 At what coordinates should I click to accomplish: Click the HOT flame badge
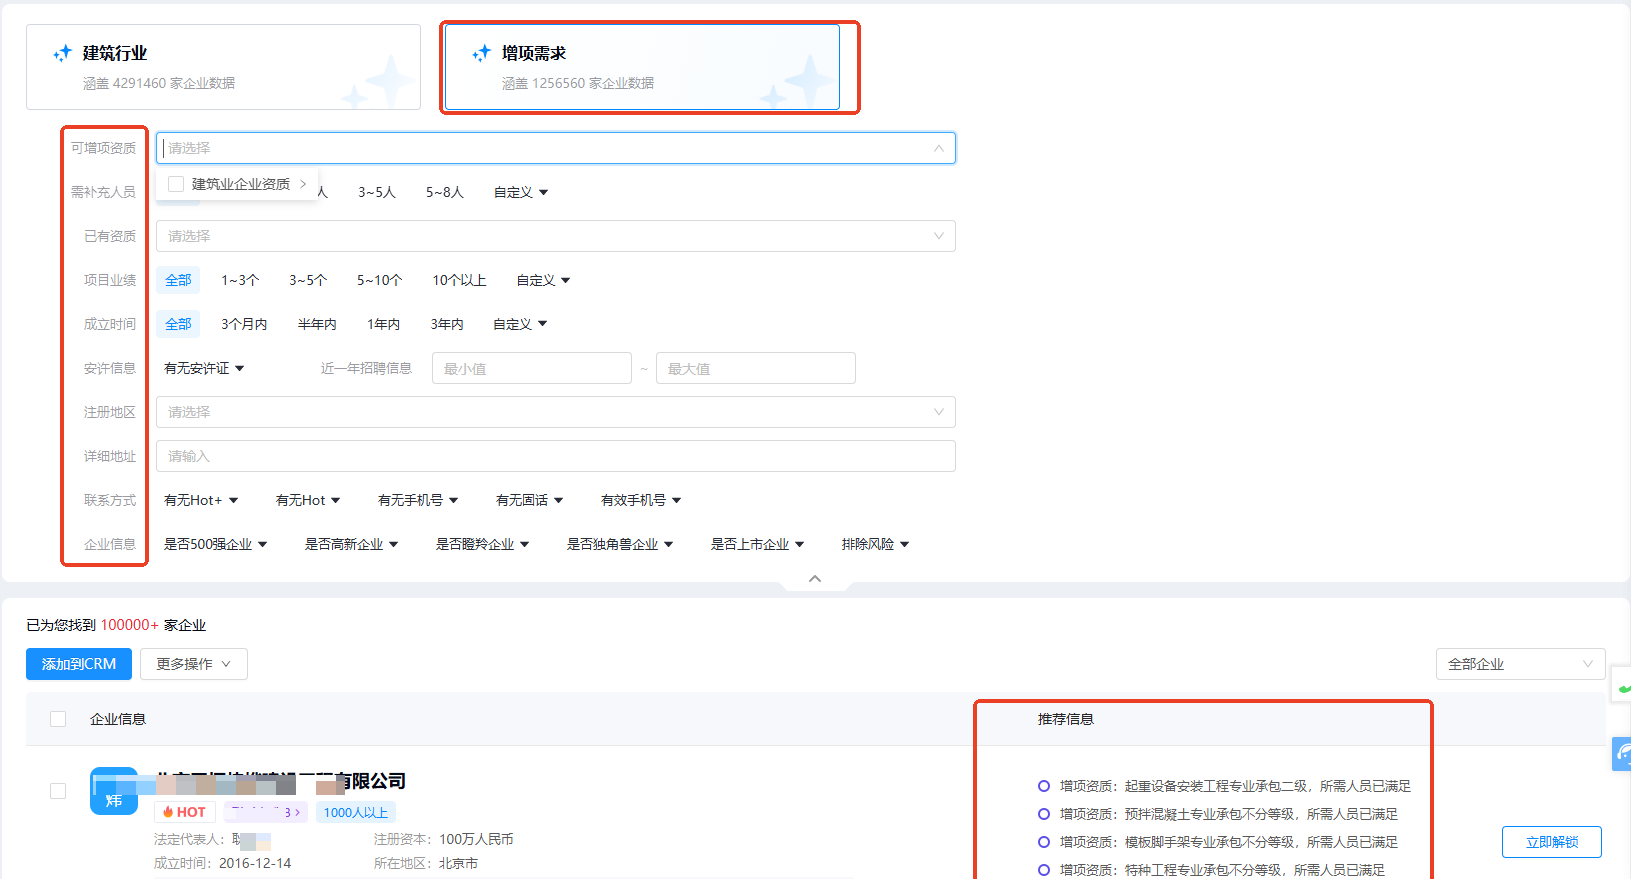(x=185, y=812)
